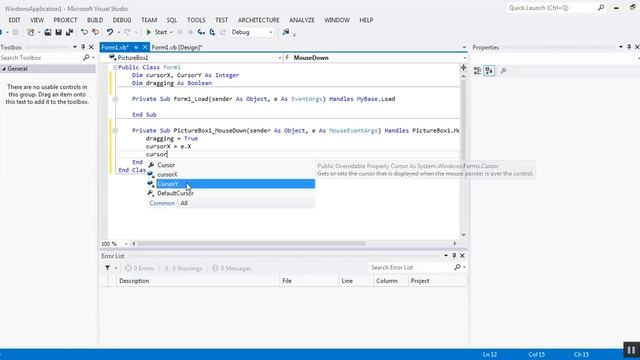Save the current file with Save icon
Viewport: 640px width, 360px height.
(59, 32)
